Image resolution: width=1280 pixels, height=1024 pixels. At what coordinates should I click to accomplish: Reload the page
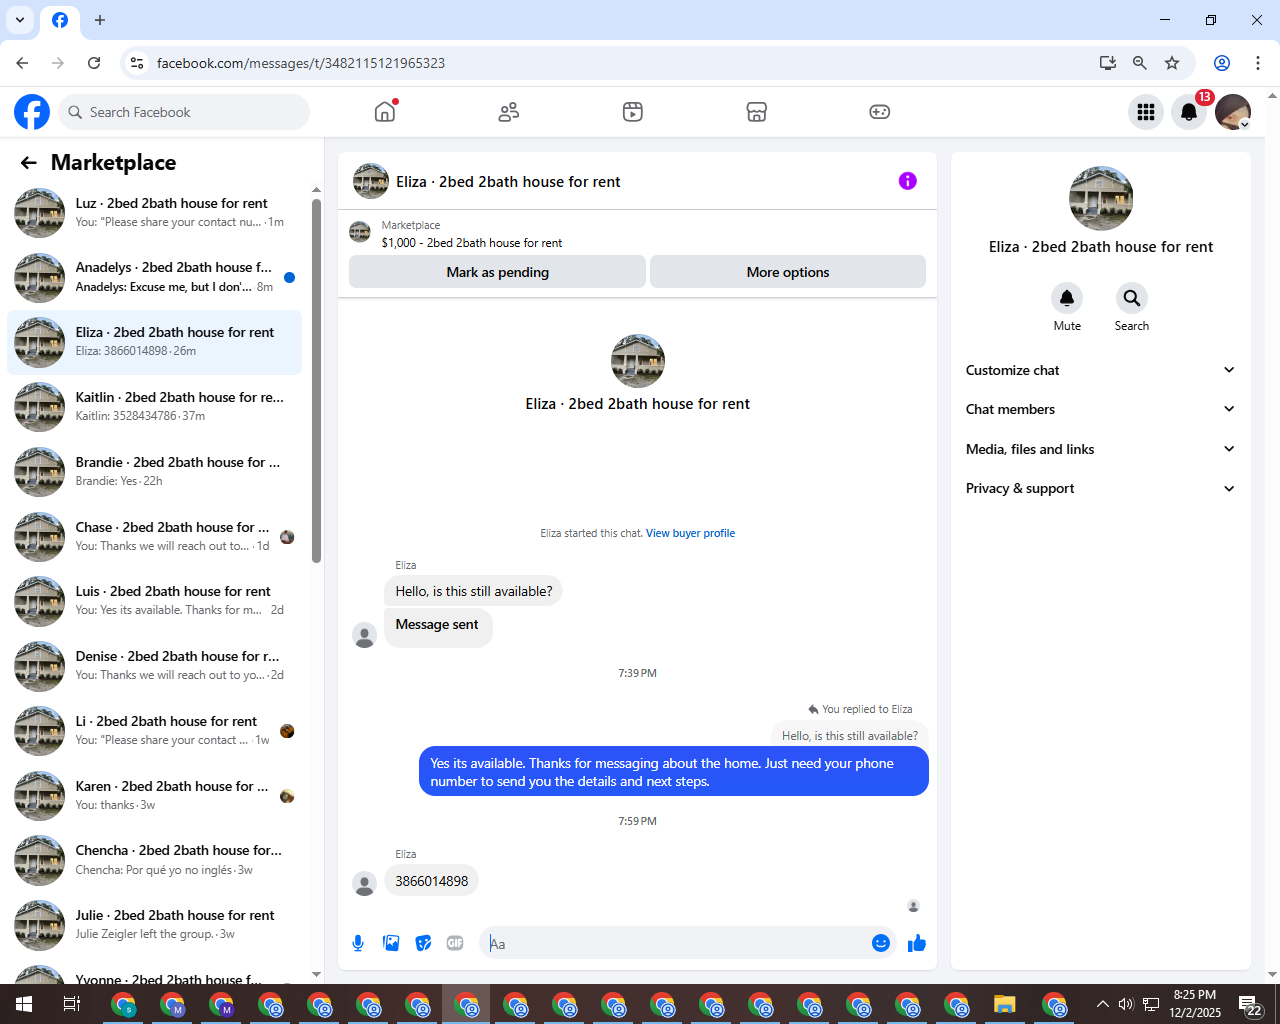[94, 63]
